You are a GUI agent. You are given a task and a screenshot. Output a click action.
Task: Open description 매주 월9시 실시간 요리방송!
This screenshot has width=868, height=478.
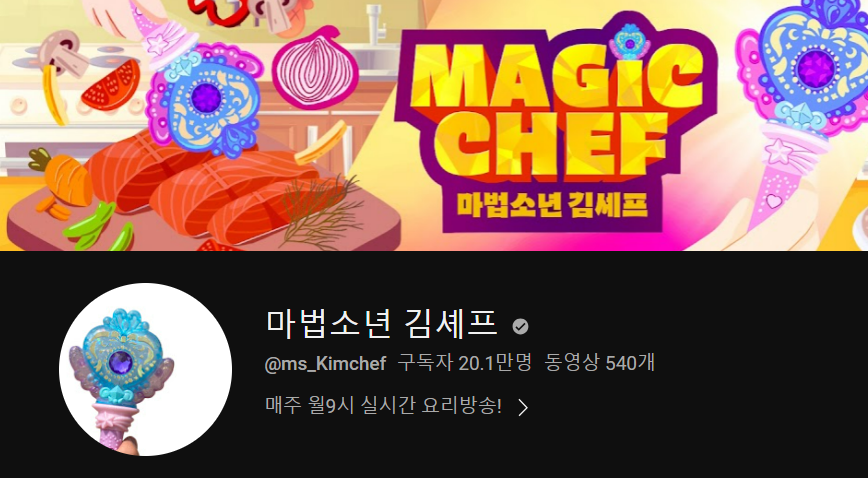[384, 407]
